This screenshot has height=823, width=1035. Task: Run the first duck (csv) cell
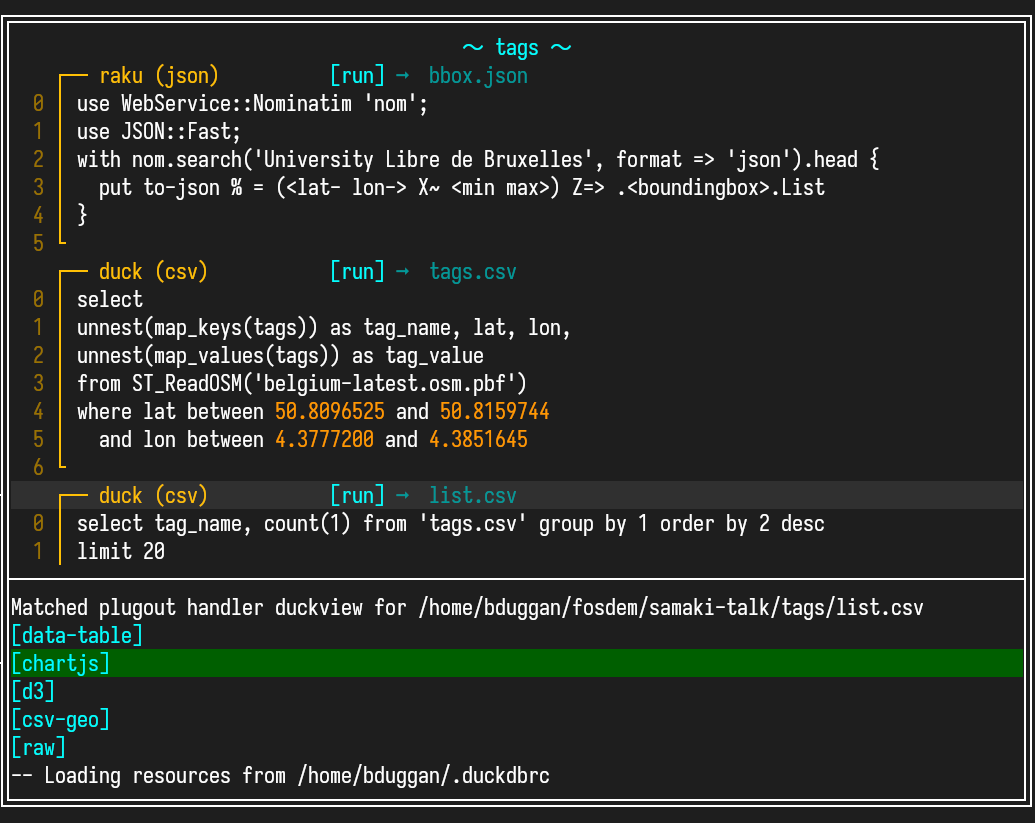(356, 272)
